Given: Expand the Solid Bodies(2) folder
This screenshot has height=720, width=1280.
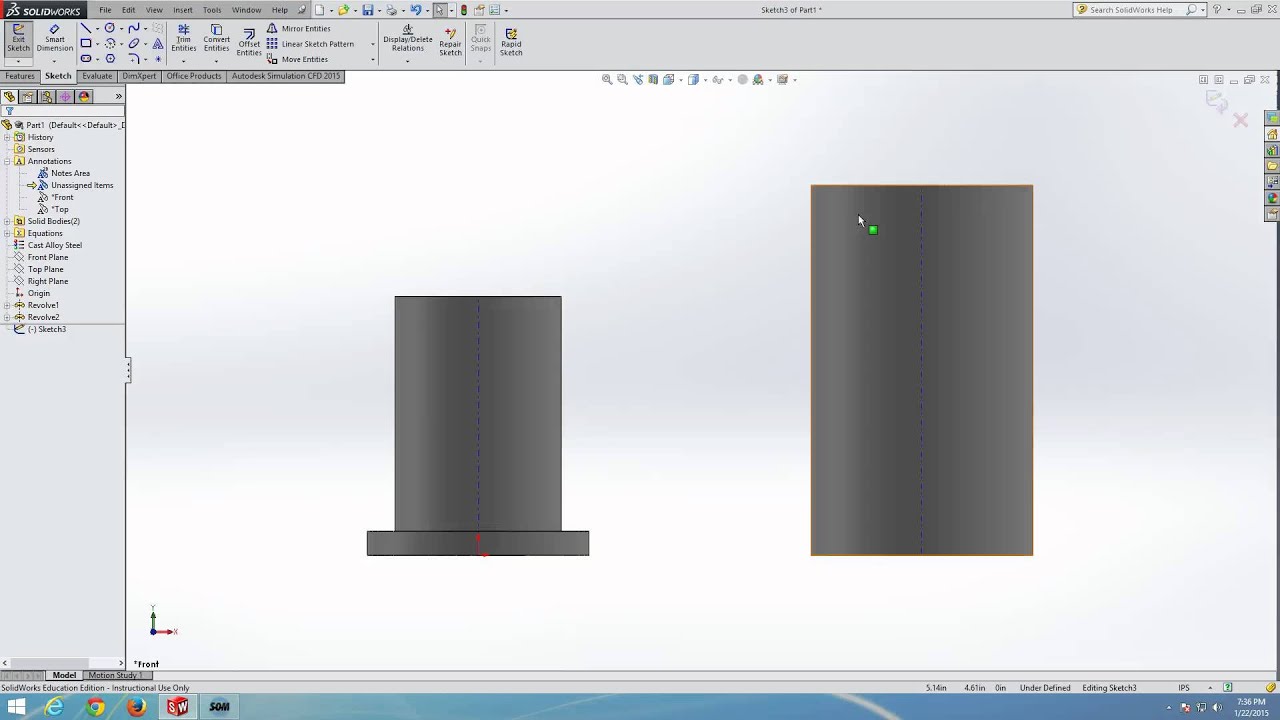Looking at the screenshot, I should coord(7,221).
